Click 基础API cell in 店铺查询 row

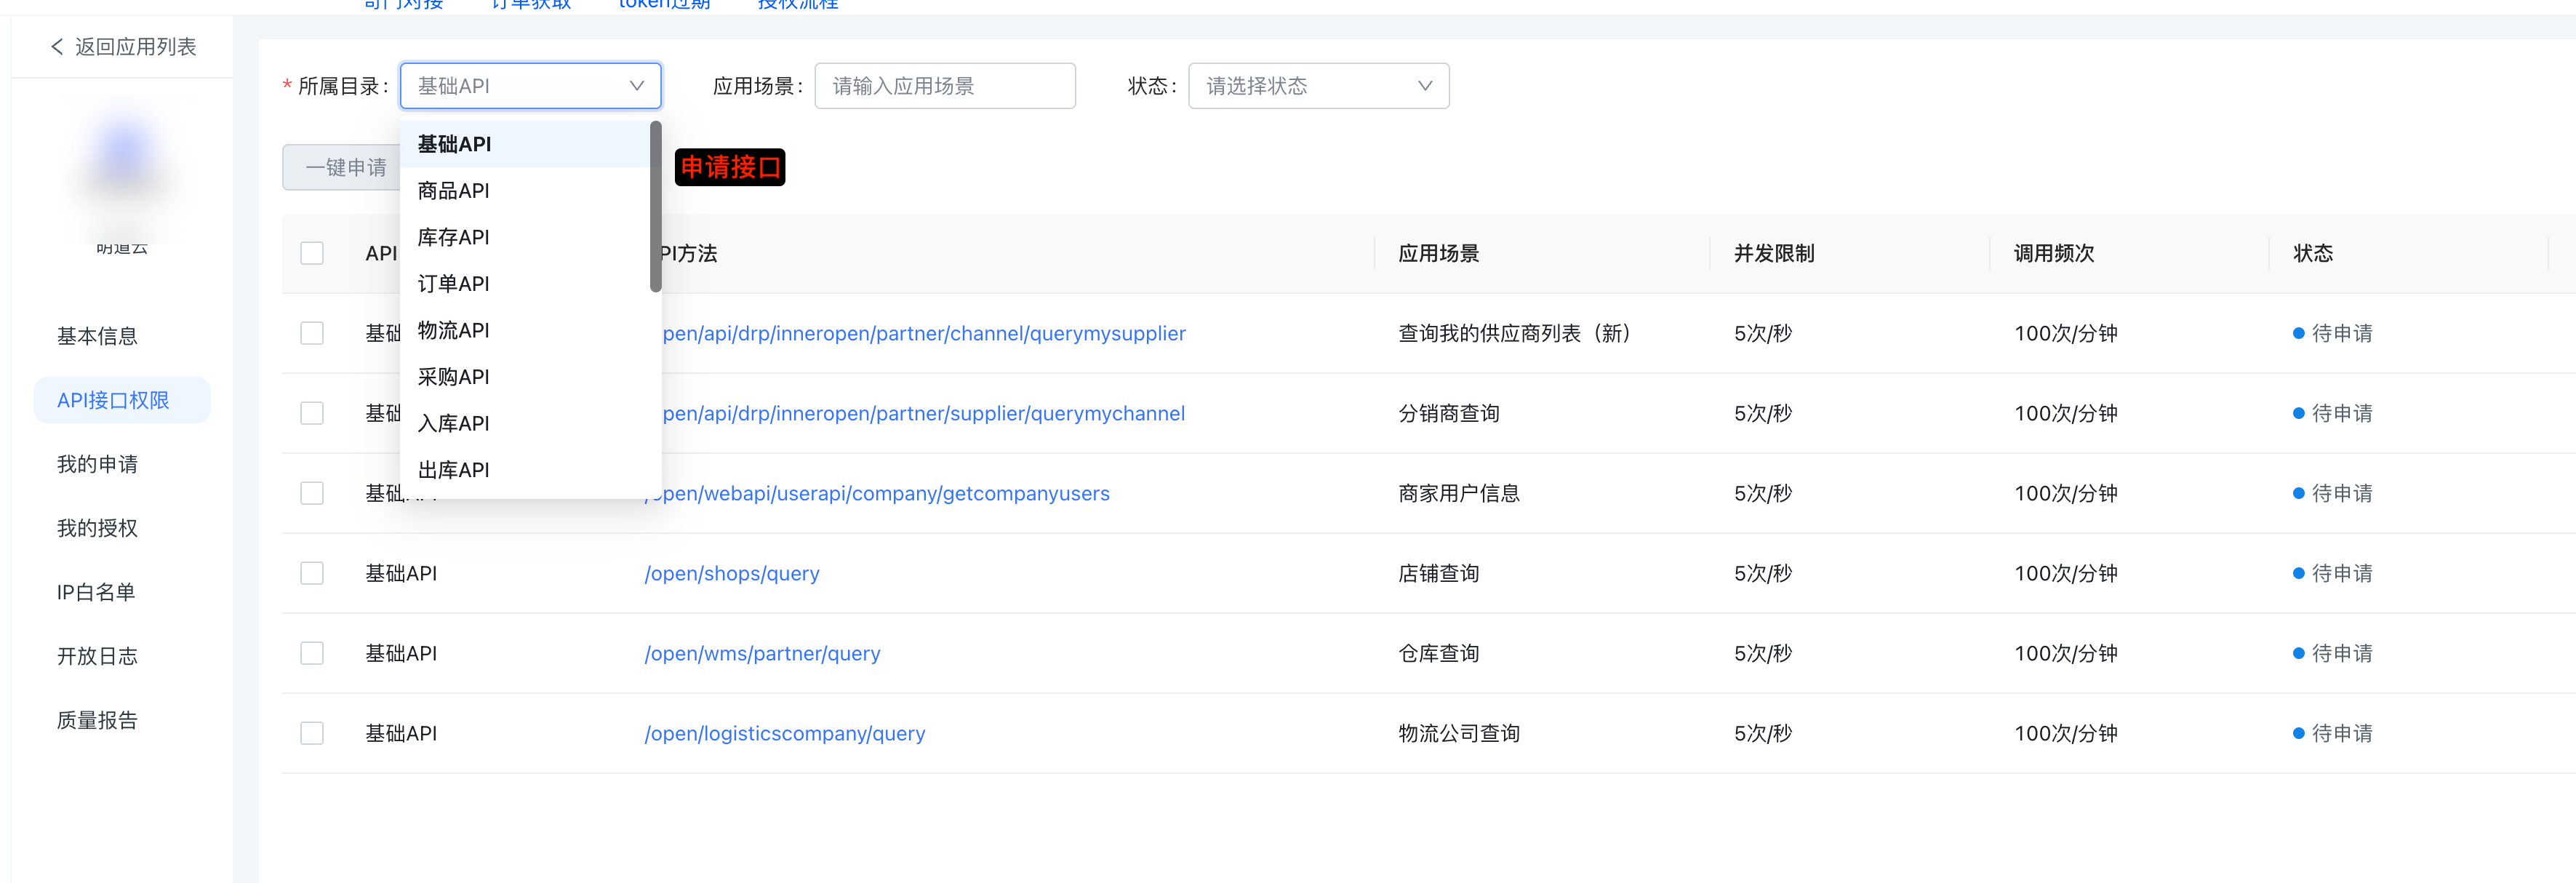click(401, 573)
